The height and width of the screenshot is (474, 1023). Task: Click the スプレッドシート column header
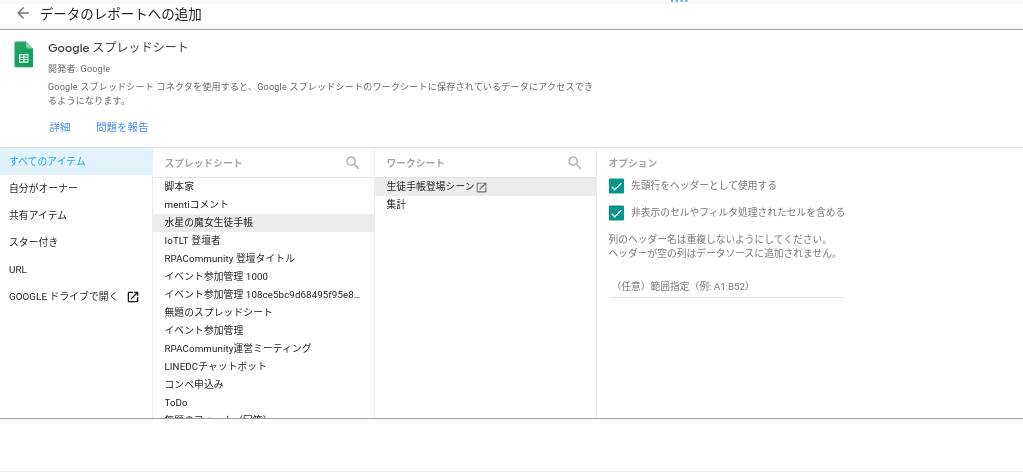(x=203, y=163)
